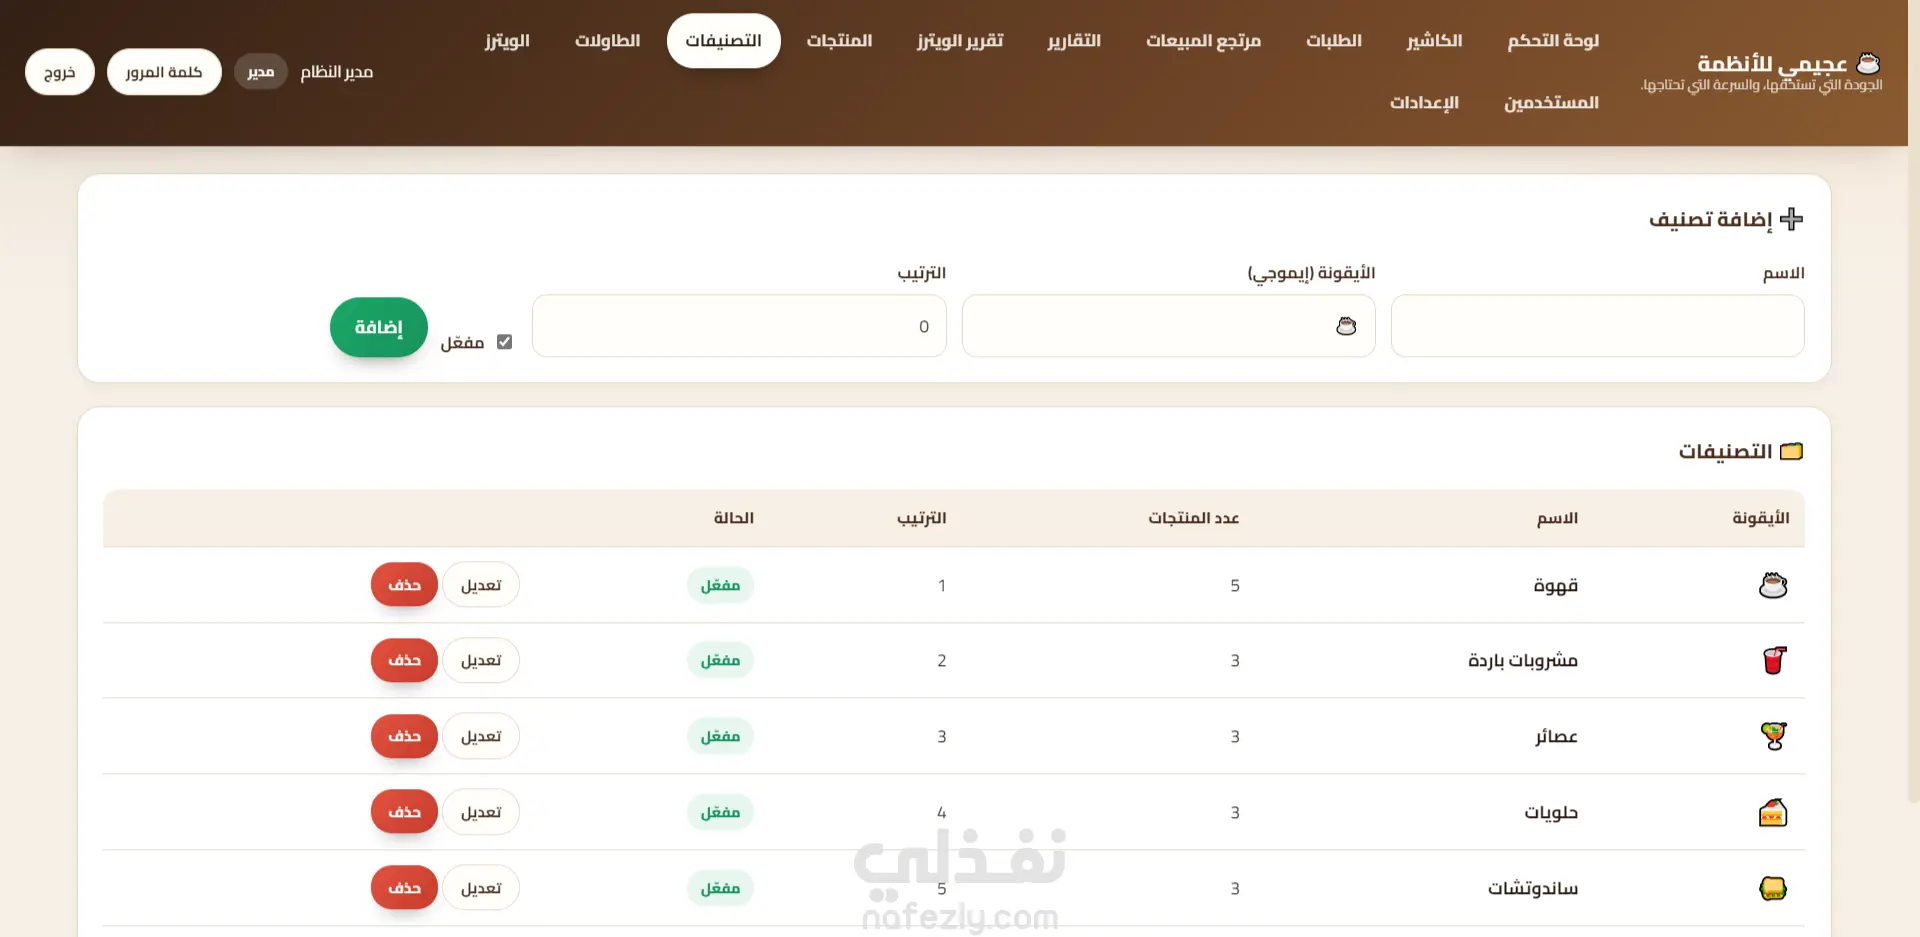1920x937 pixels.
Task: Click حذف button for قهوة row
Action: (x=404, y=585)
